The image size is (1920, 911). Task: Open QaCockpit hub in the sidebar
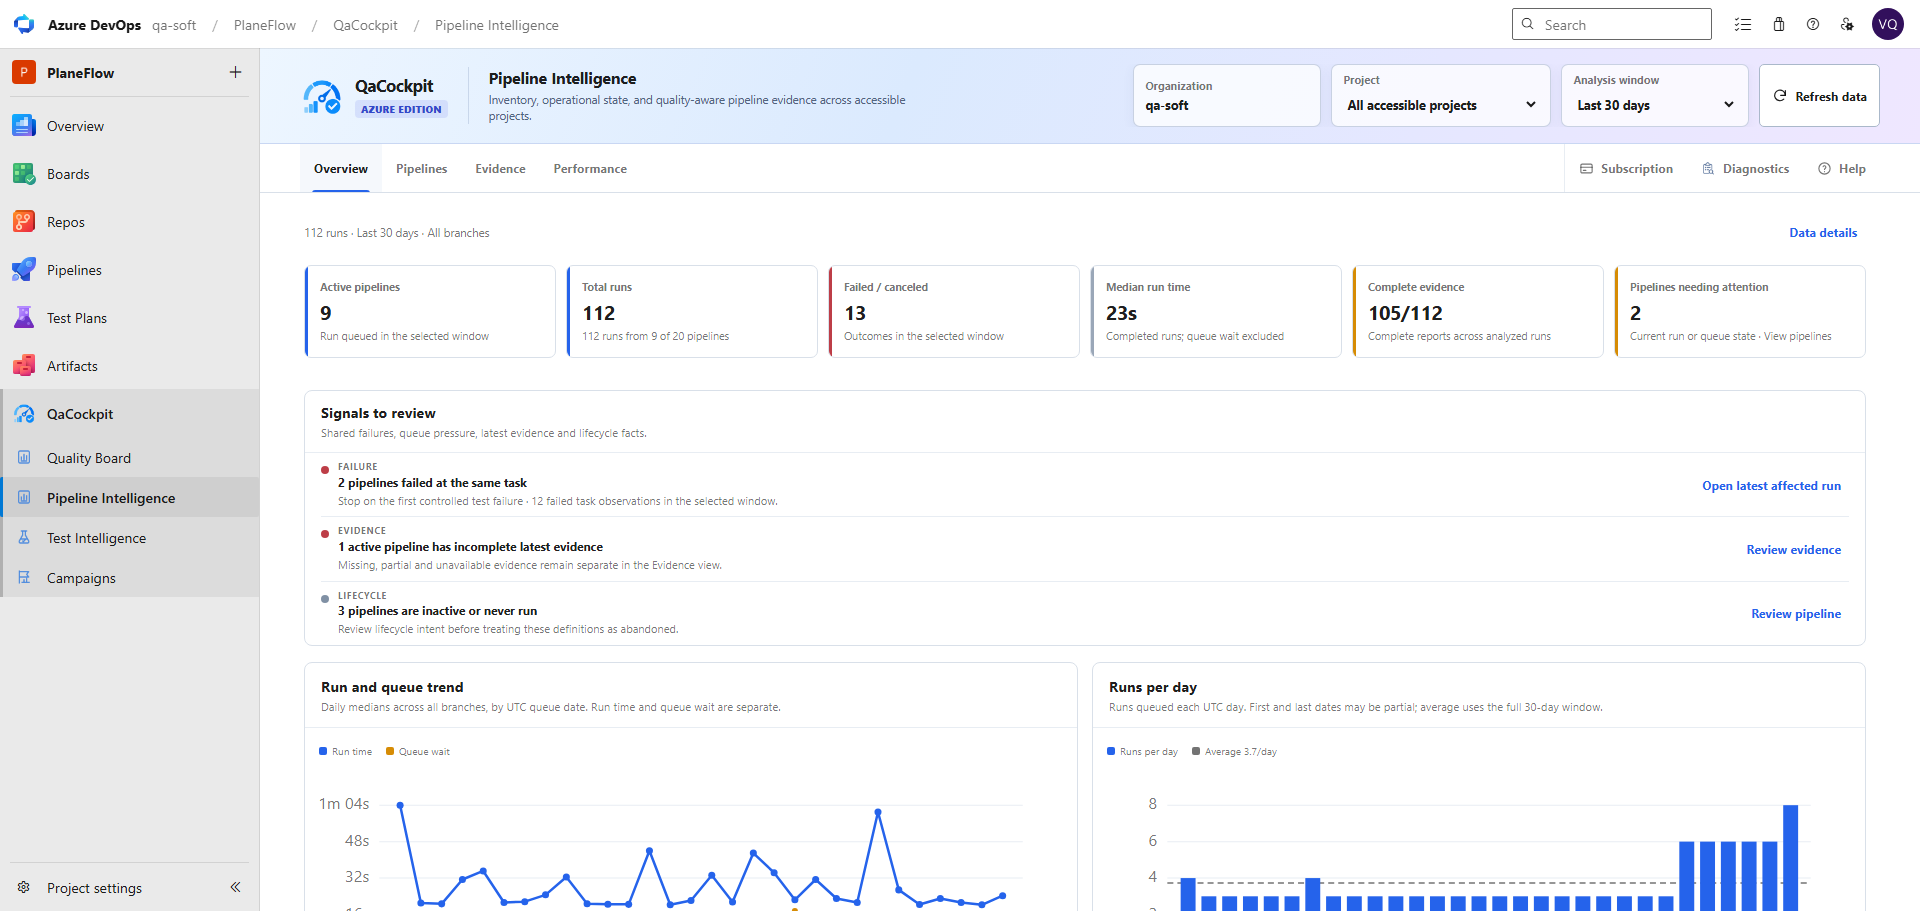pos(130,414)
